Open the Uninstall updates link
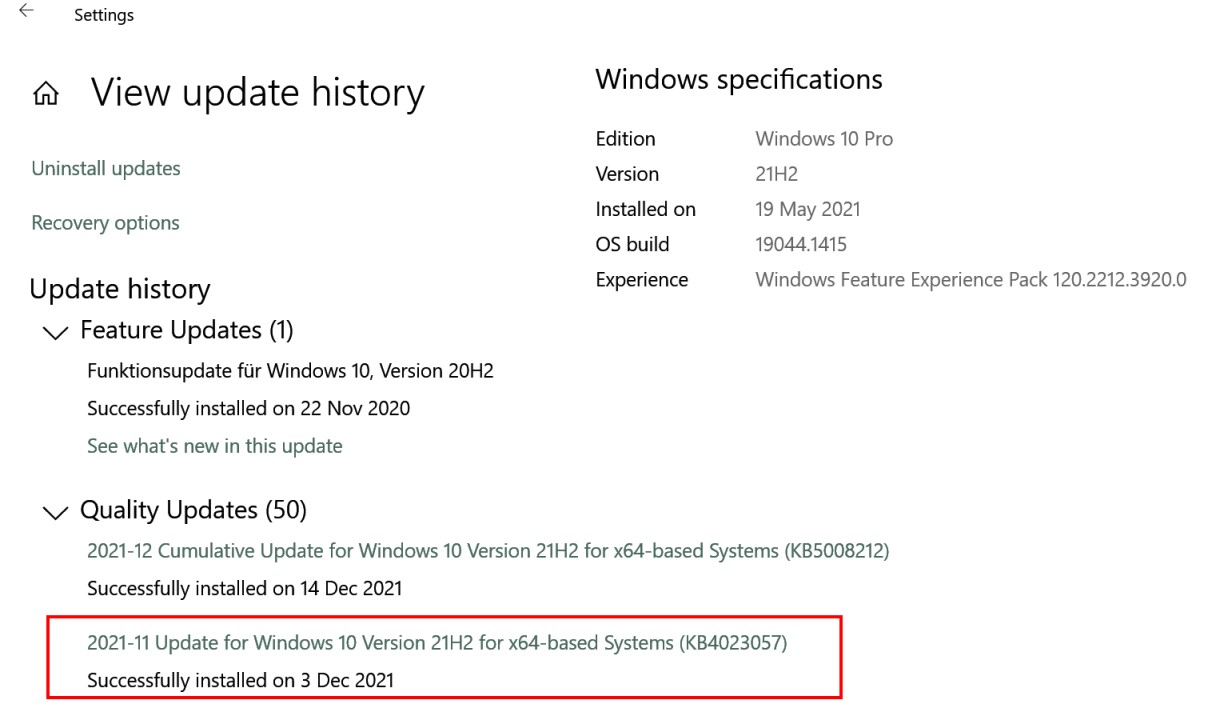Screen dimensions: 1216x716 (x=106, y=168)
